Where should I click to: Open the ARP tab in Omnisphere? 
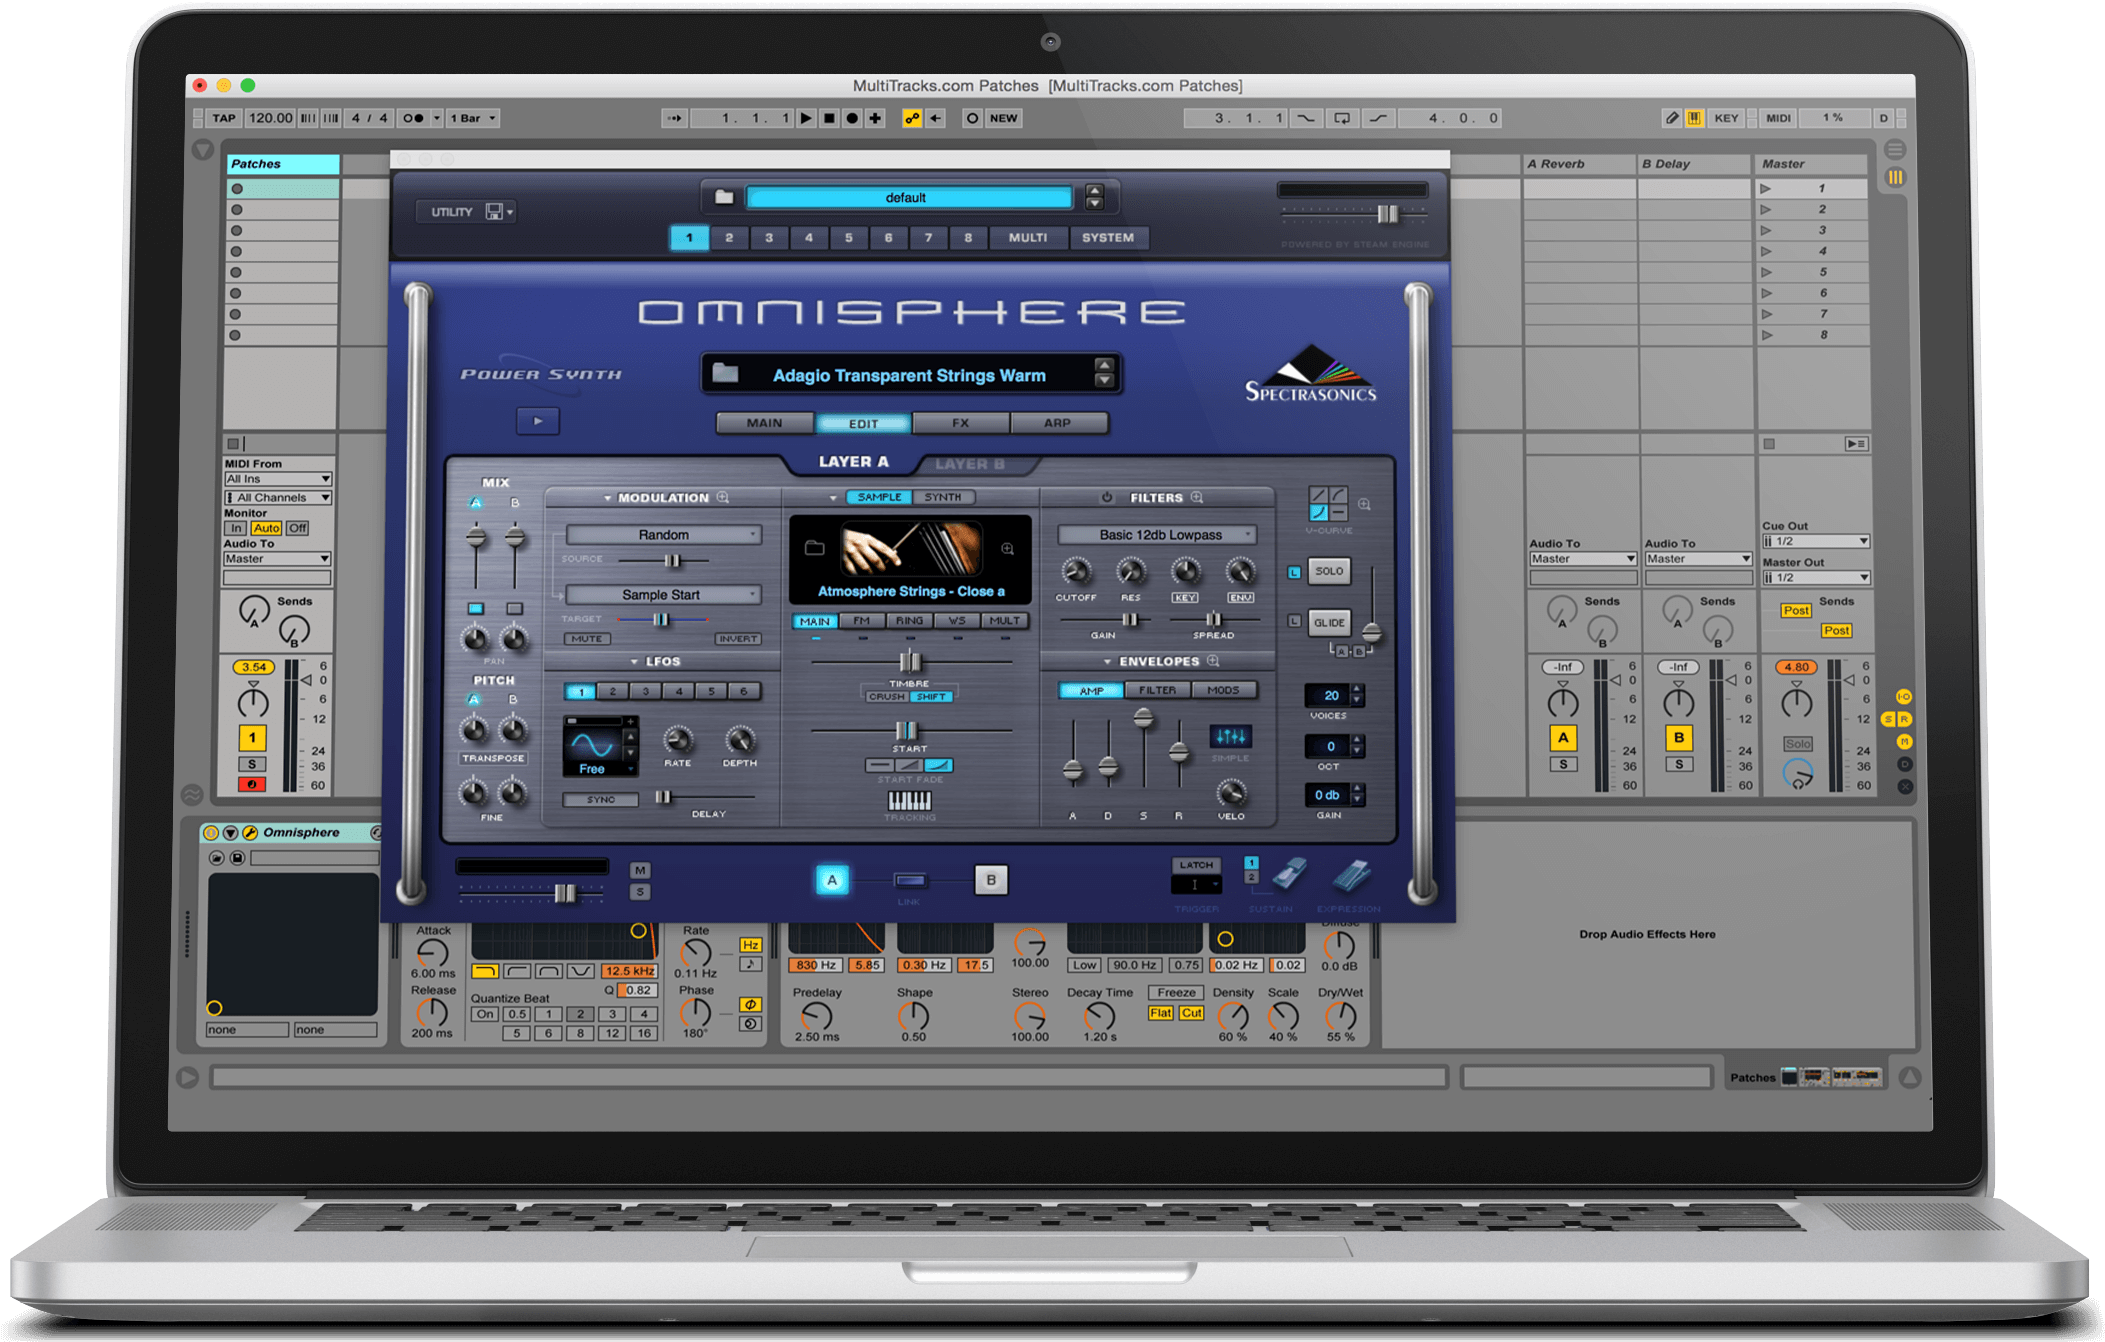click(1059, 422)
